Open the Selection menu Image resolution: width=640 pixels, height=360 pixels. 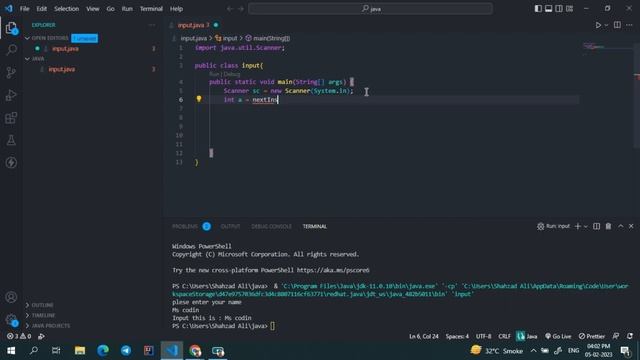(67, 9)
